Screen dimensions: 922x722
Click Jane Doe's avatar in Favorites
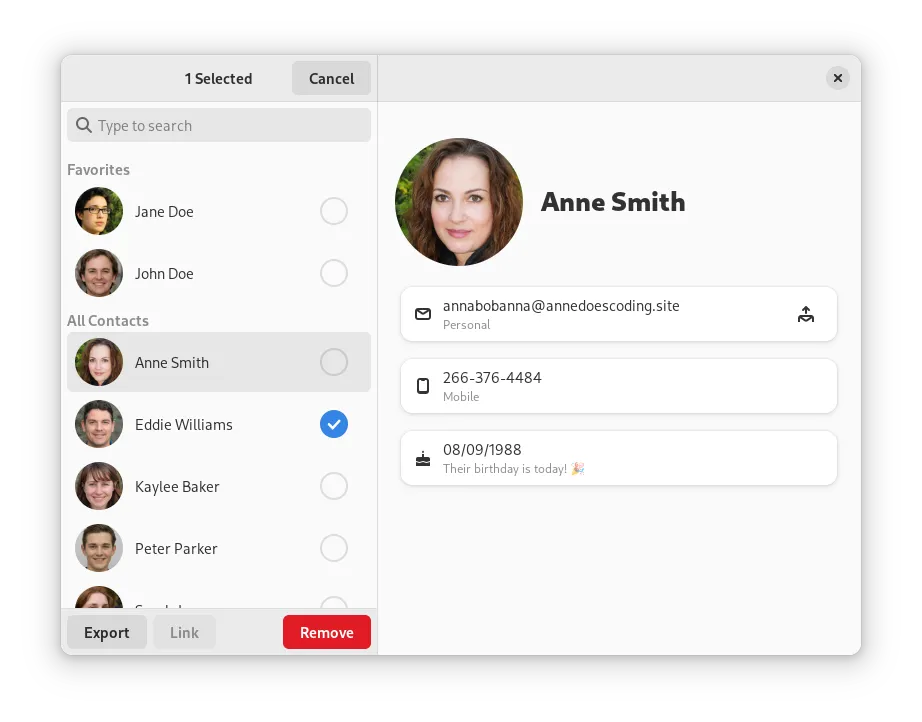pyautogui.click(x=99, y=212)
